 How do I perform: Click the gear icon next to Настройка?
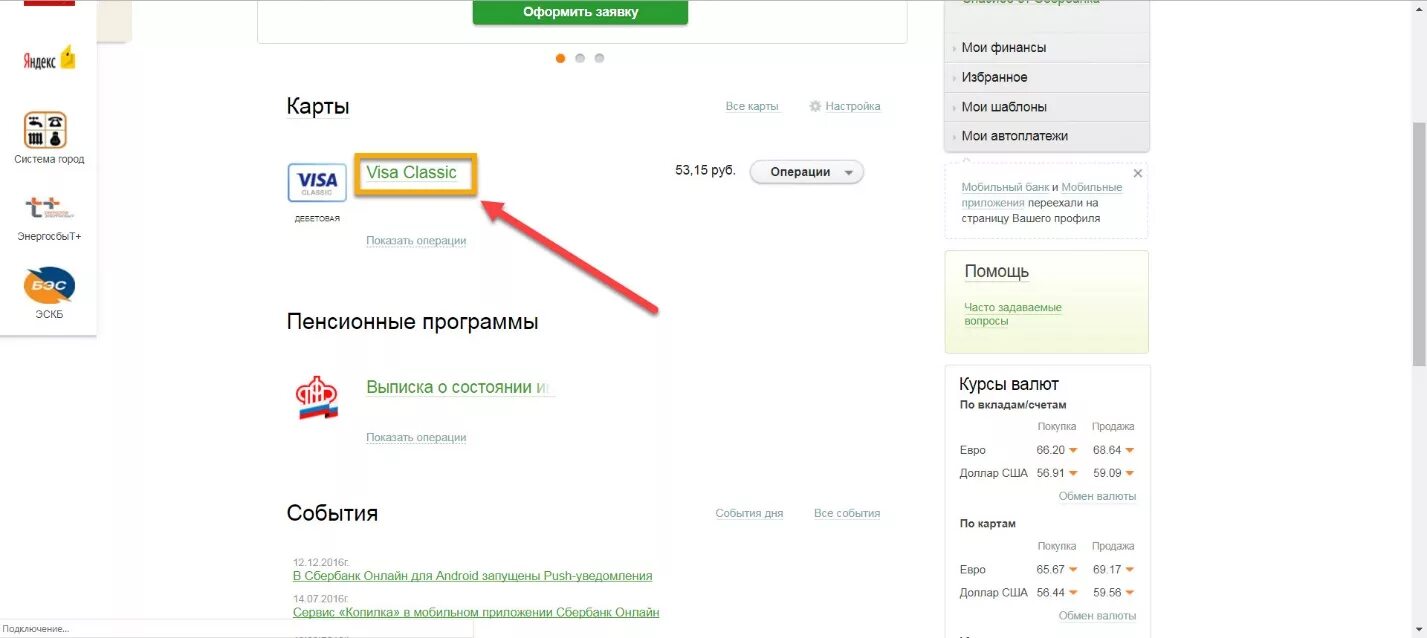(815, 106)
